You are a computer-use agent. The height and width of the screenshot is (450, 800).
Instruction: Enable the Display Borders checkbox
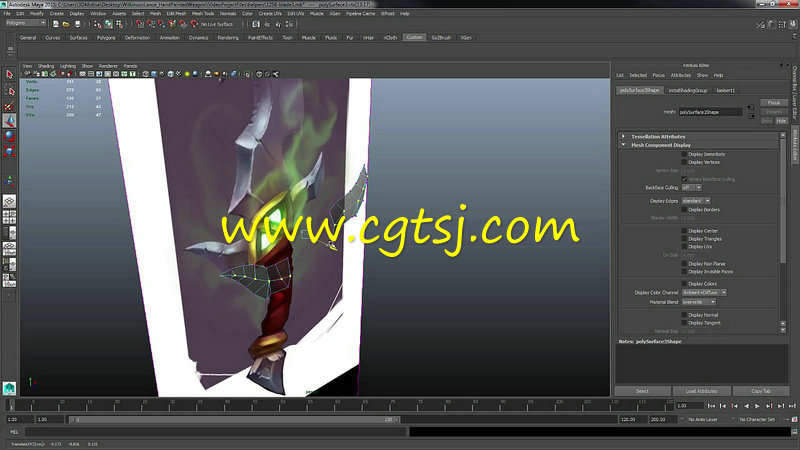pos(684,210)
